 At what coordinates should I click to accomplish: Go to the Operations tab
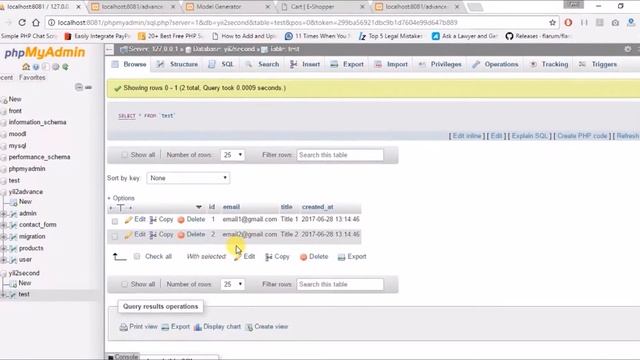(496, 64)
